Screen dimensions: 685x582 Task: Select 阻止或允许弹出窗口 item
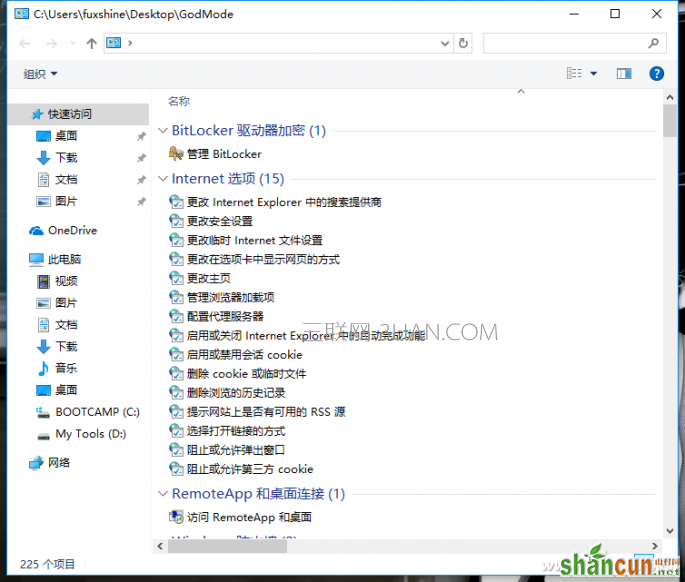click(x=236, y=450)
